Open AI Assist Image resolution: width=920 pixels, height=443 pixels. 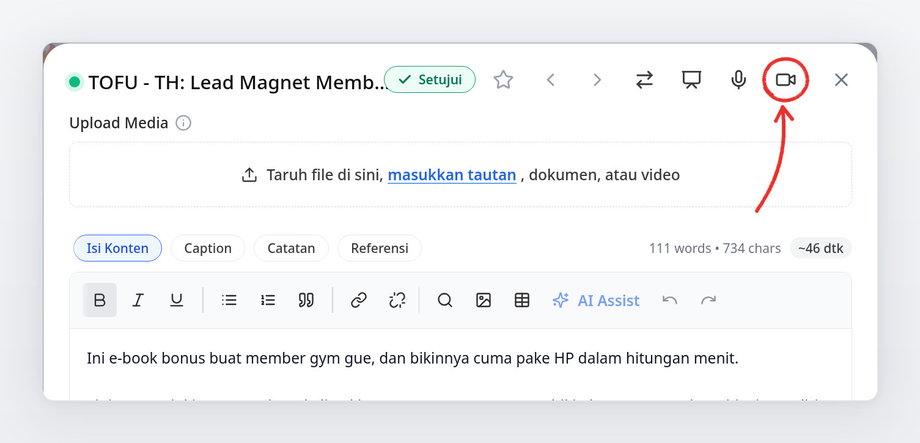click(x=596, y=300)
